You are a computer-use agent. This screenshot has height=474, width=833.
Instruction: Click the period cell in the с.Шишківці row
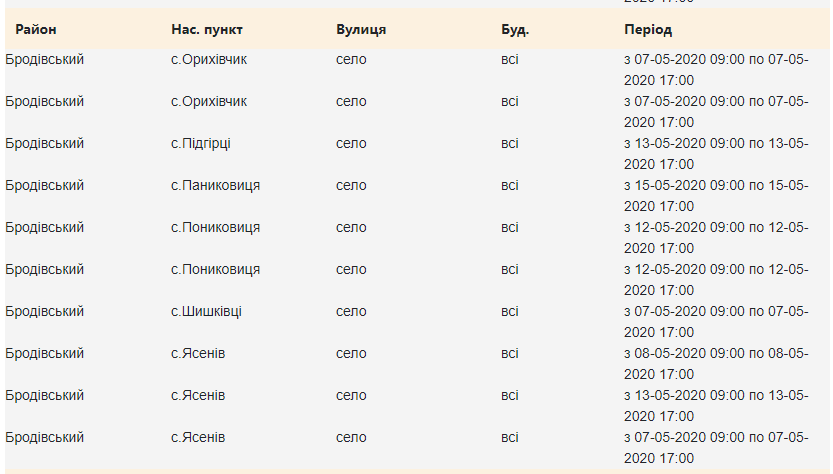pos(715,322)
